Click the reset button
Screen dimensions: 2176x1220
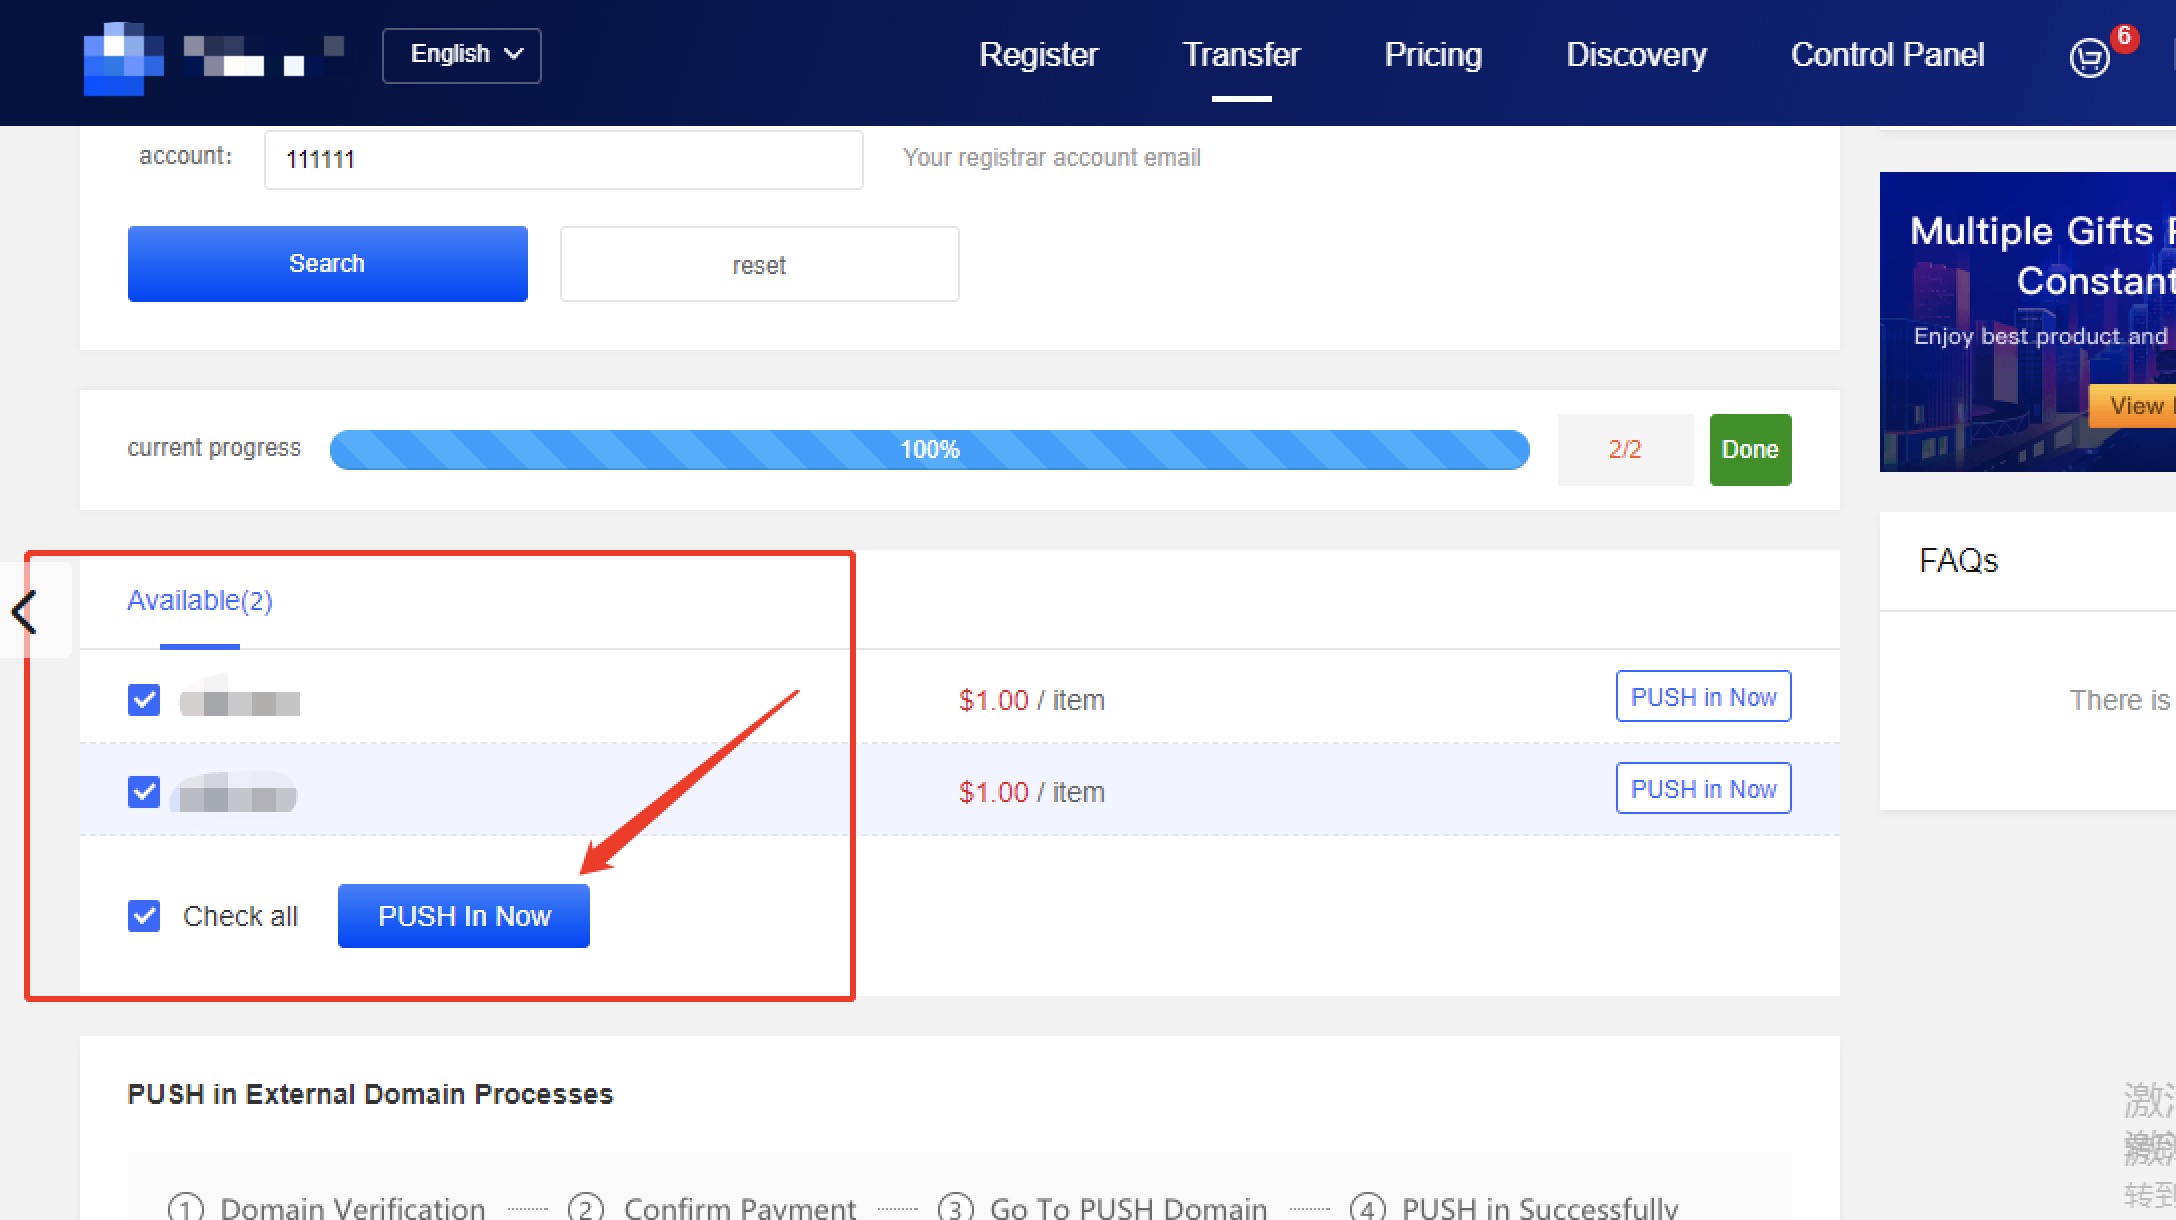click(759, 265)
